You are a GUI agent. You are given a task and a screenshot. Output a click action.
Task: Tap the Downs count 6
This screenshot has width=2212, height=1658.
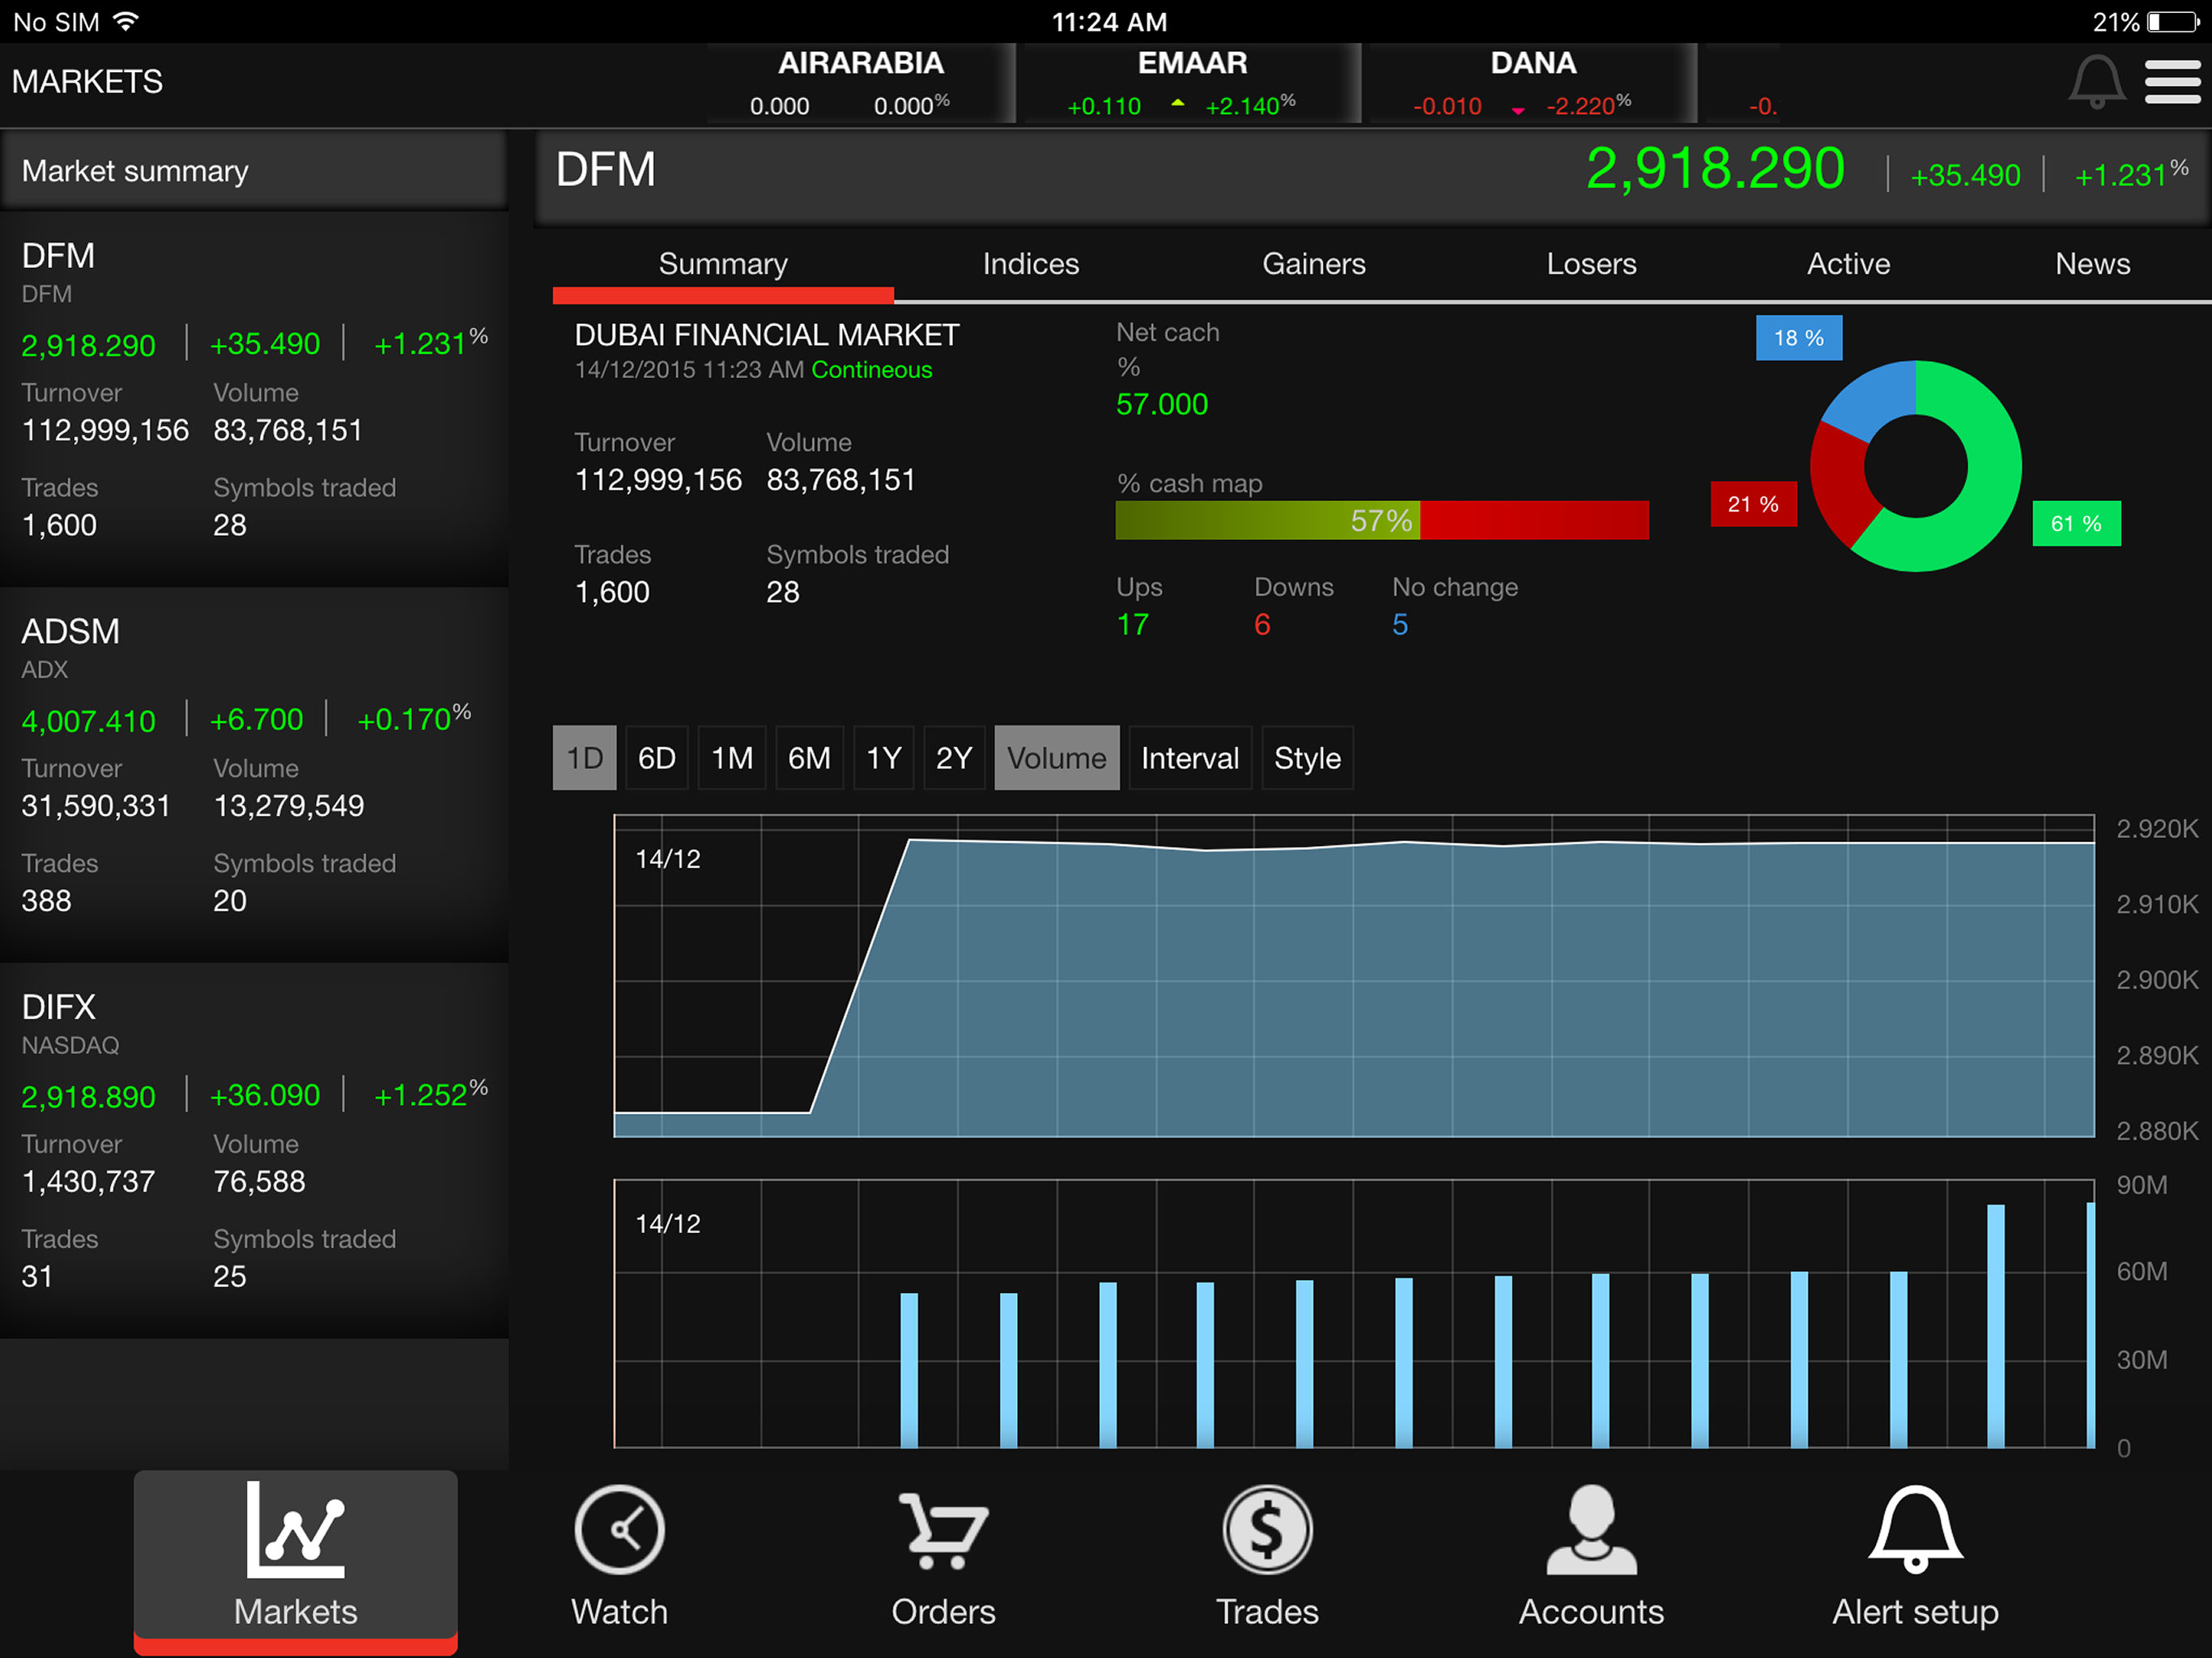tap(1262, 625)
